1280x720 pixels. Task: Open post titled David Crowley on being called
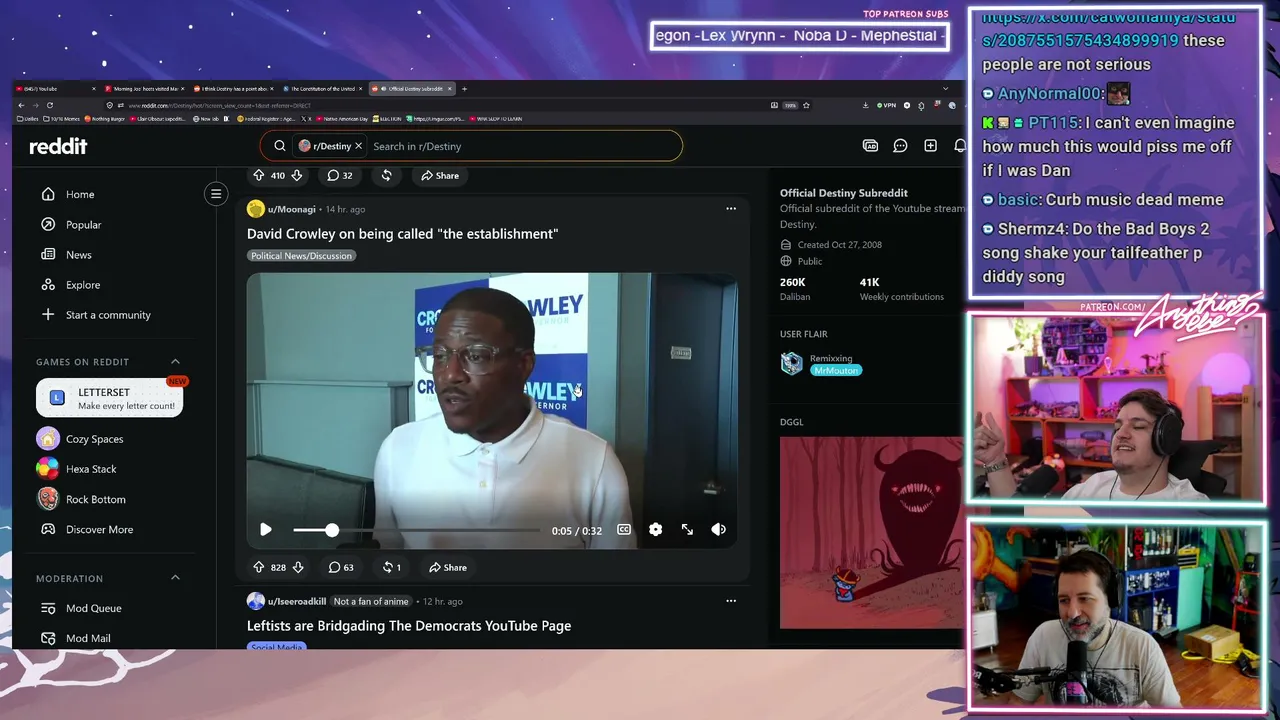[x=402, y=234]
